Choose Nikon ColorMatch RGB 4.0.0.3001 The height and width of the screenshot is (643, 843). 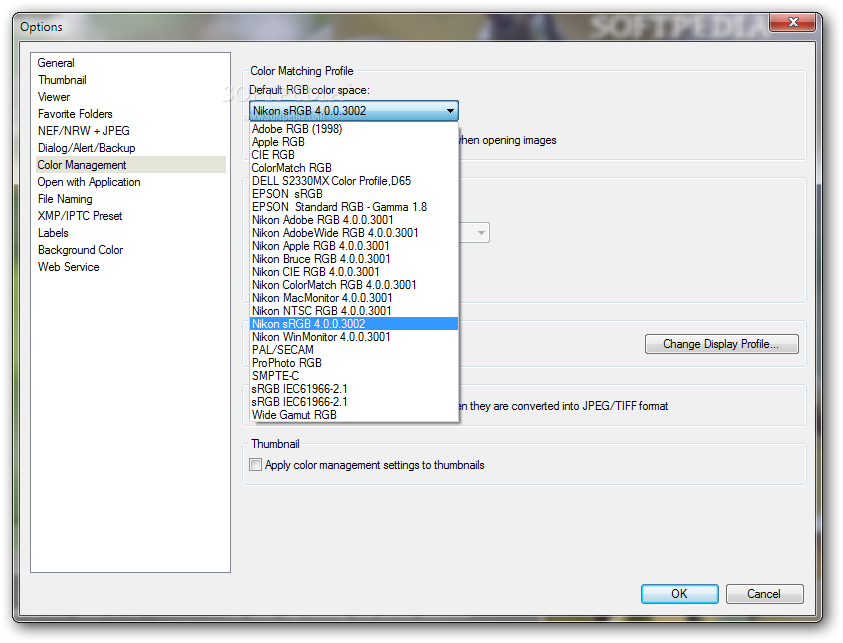pyautogui.click(x=354, y=285)
